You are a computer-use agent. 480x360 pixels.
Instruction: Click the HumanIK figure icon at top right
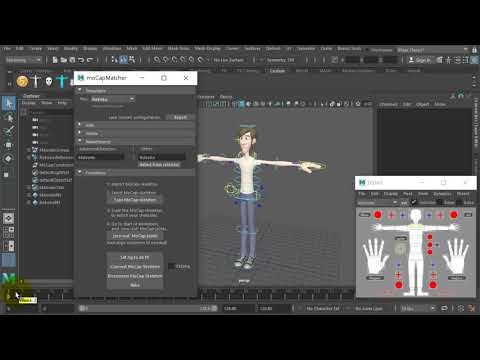coord(449,60)
